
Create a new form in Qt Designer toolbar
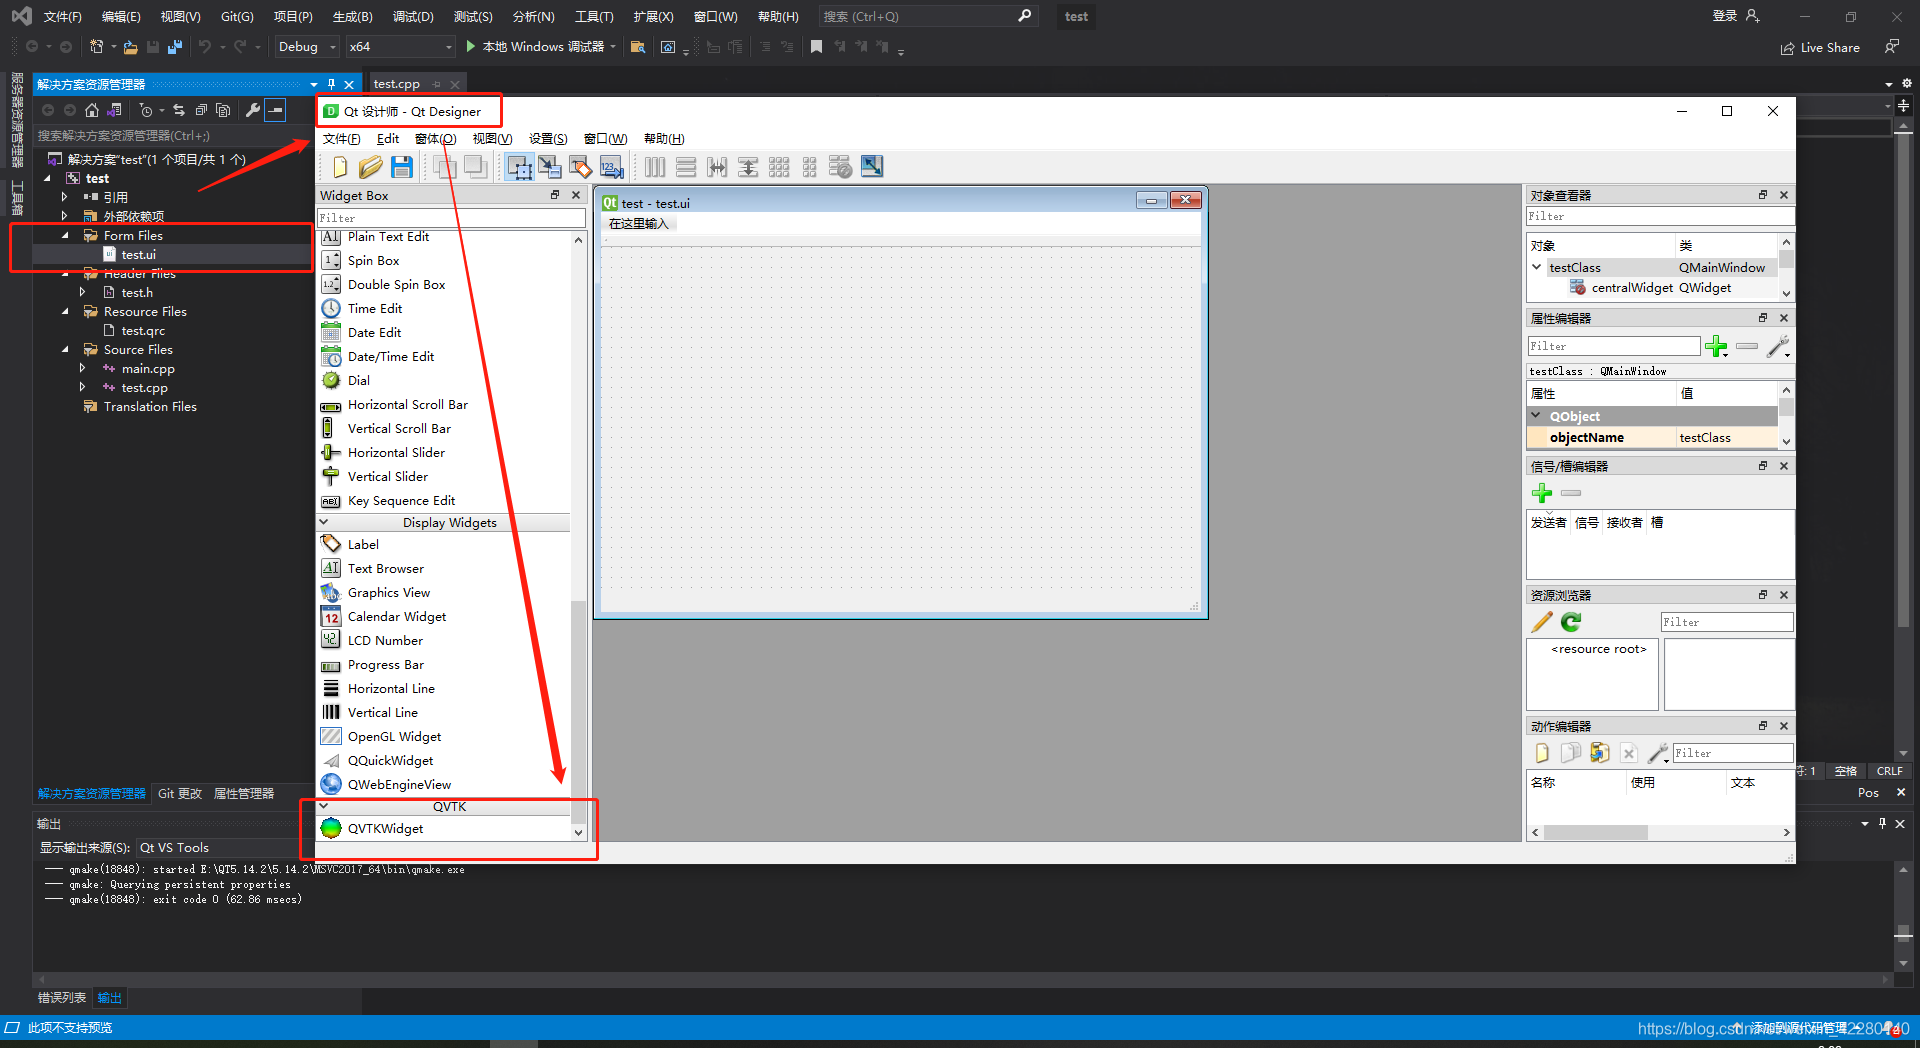(340, 167)
